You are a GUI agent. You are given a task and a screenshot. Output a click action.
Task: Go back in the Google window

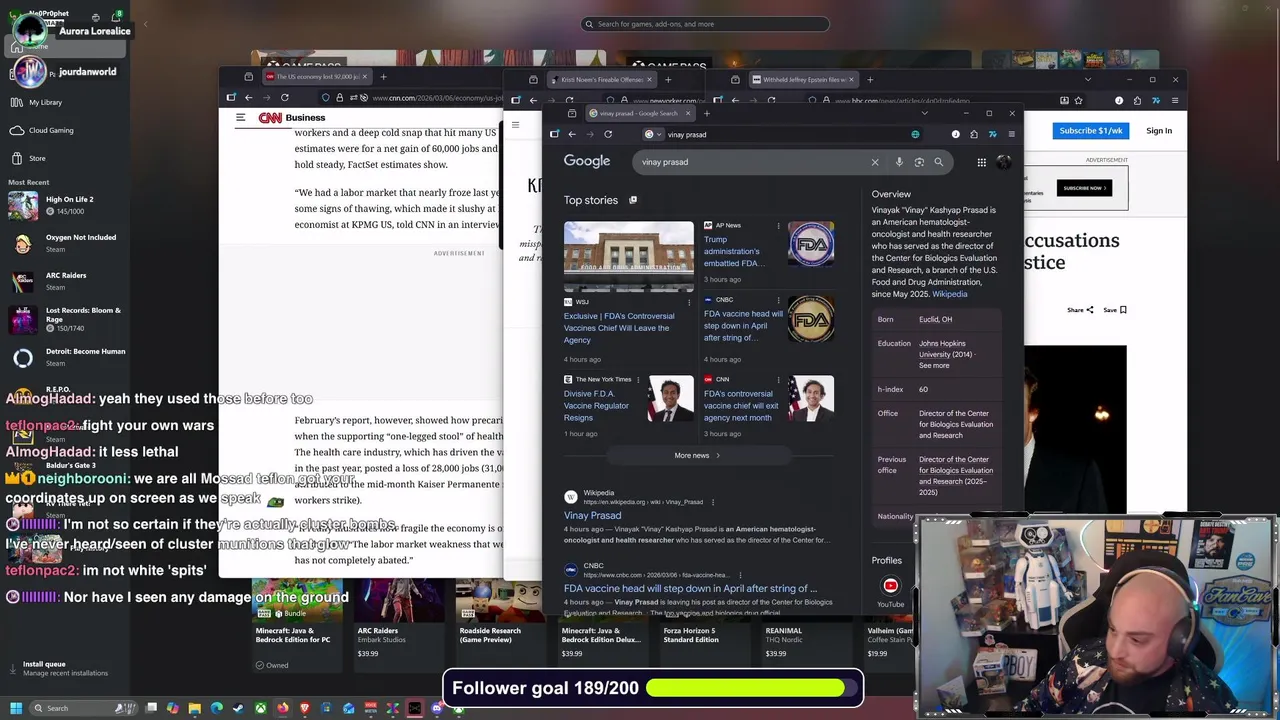click(x=572, y=134)
